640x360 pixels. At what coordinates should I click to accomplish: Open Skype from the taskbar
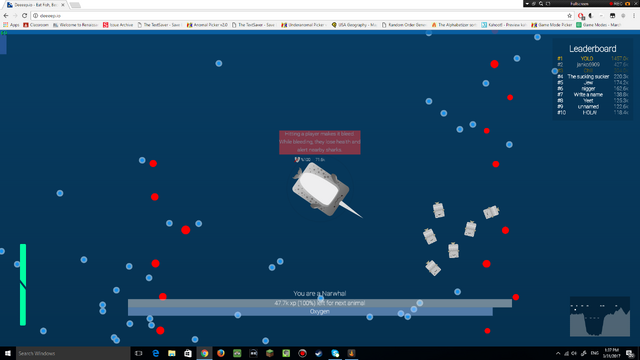335,353
